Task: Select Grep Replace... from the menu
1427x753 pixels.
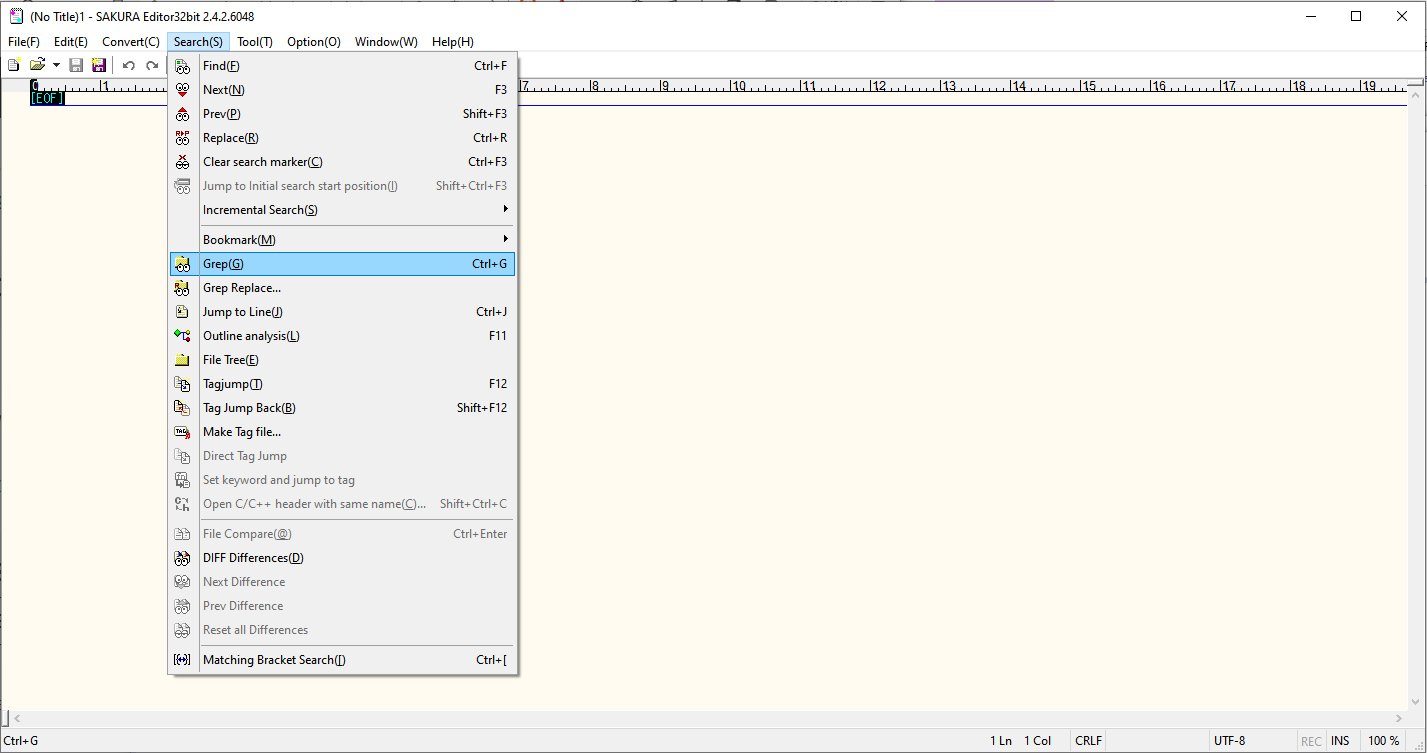Action: pyautogui.click(x=241, y=288)
